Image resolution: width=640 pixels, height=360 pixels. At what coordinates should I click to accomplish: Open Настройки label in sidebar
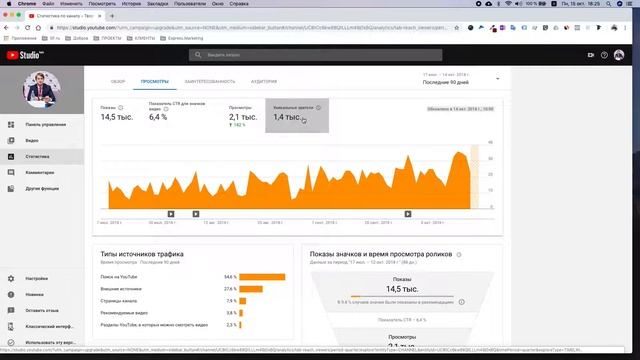(x=37, y=278)
